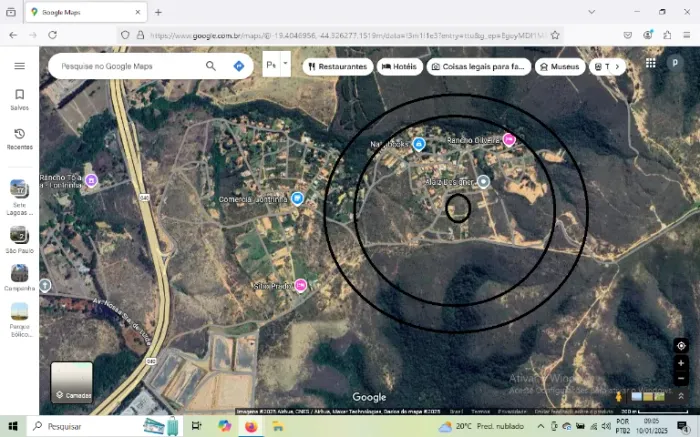Open the Google Maps hamburger menu
The image size is (700, 437).
tap(19, 66)
